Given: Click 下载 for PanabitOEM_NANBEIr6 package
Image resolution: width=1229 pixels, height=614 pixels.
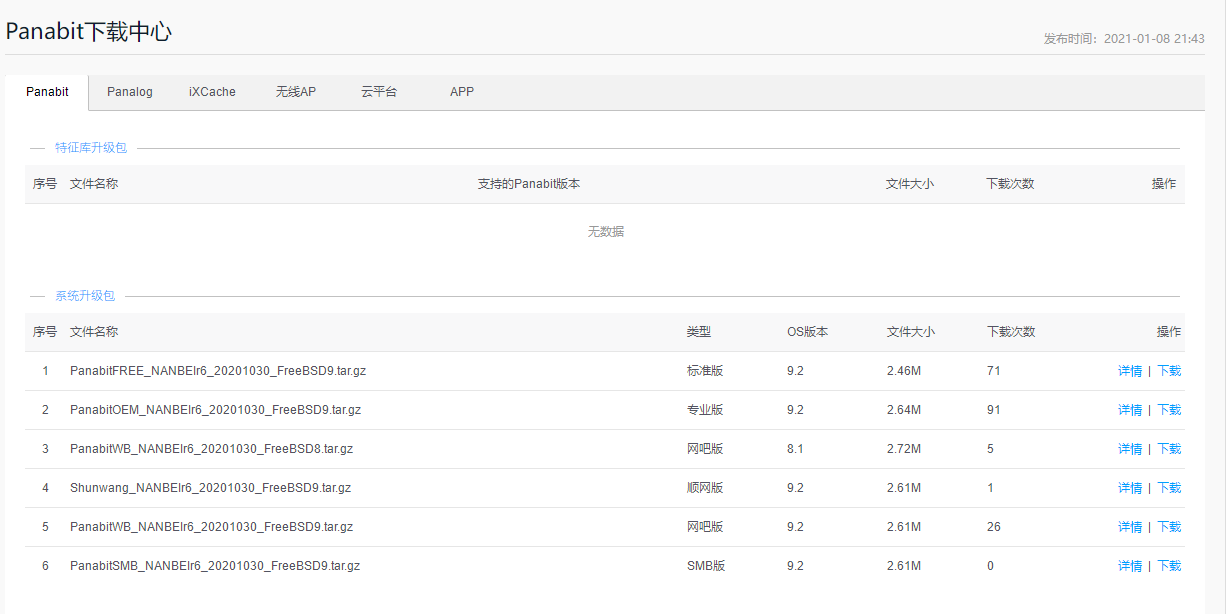Looking at the screenshot, I should click(1169, 410).
